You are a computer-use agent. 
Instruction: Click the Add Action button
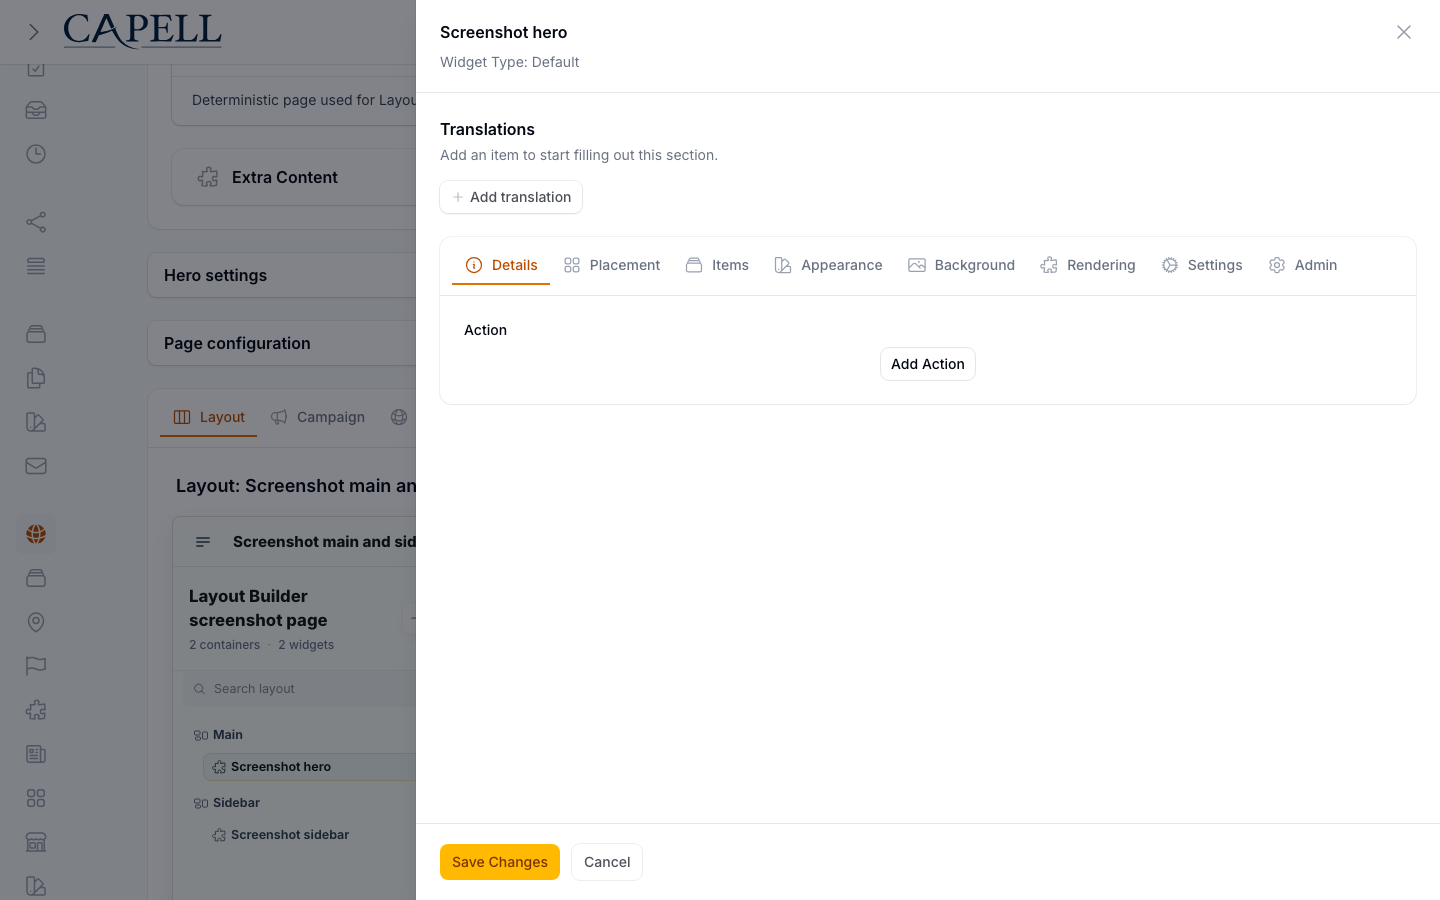(x=928, y=364)
